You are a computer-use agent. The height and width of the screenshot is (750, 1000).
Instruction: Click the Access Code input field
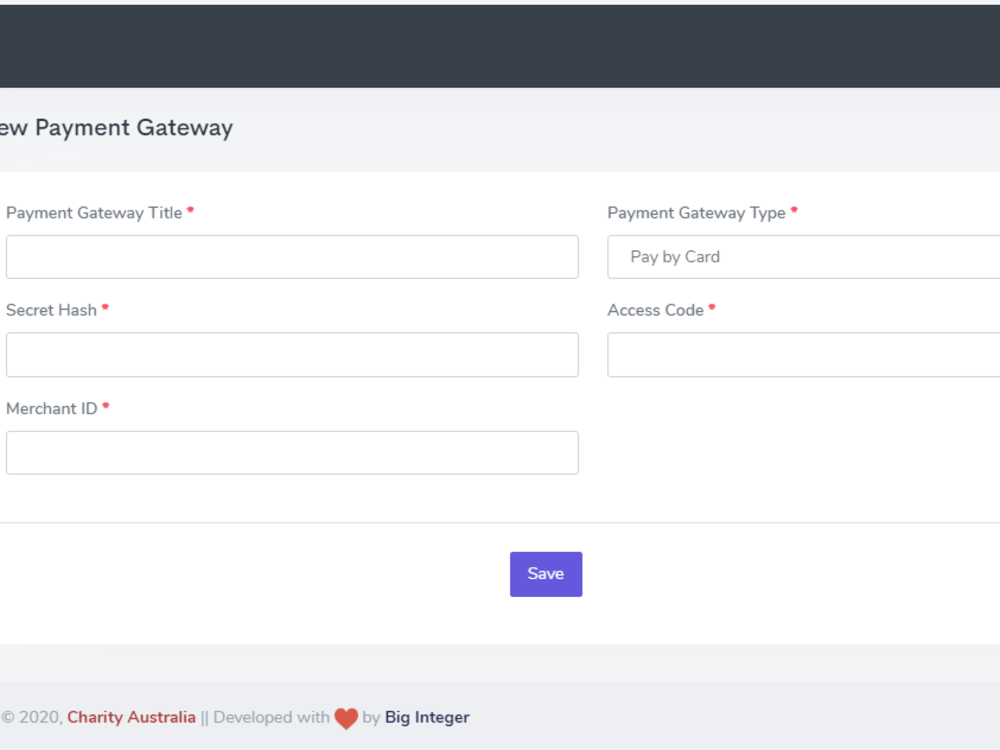tap(804, 355)
